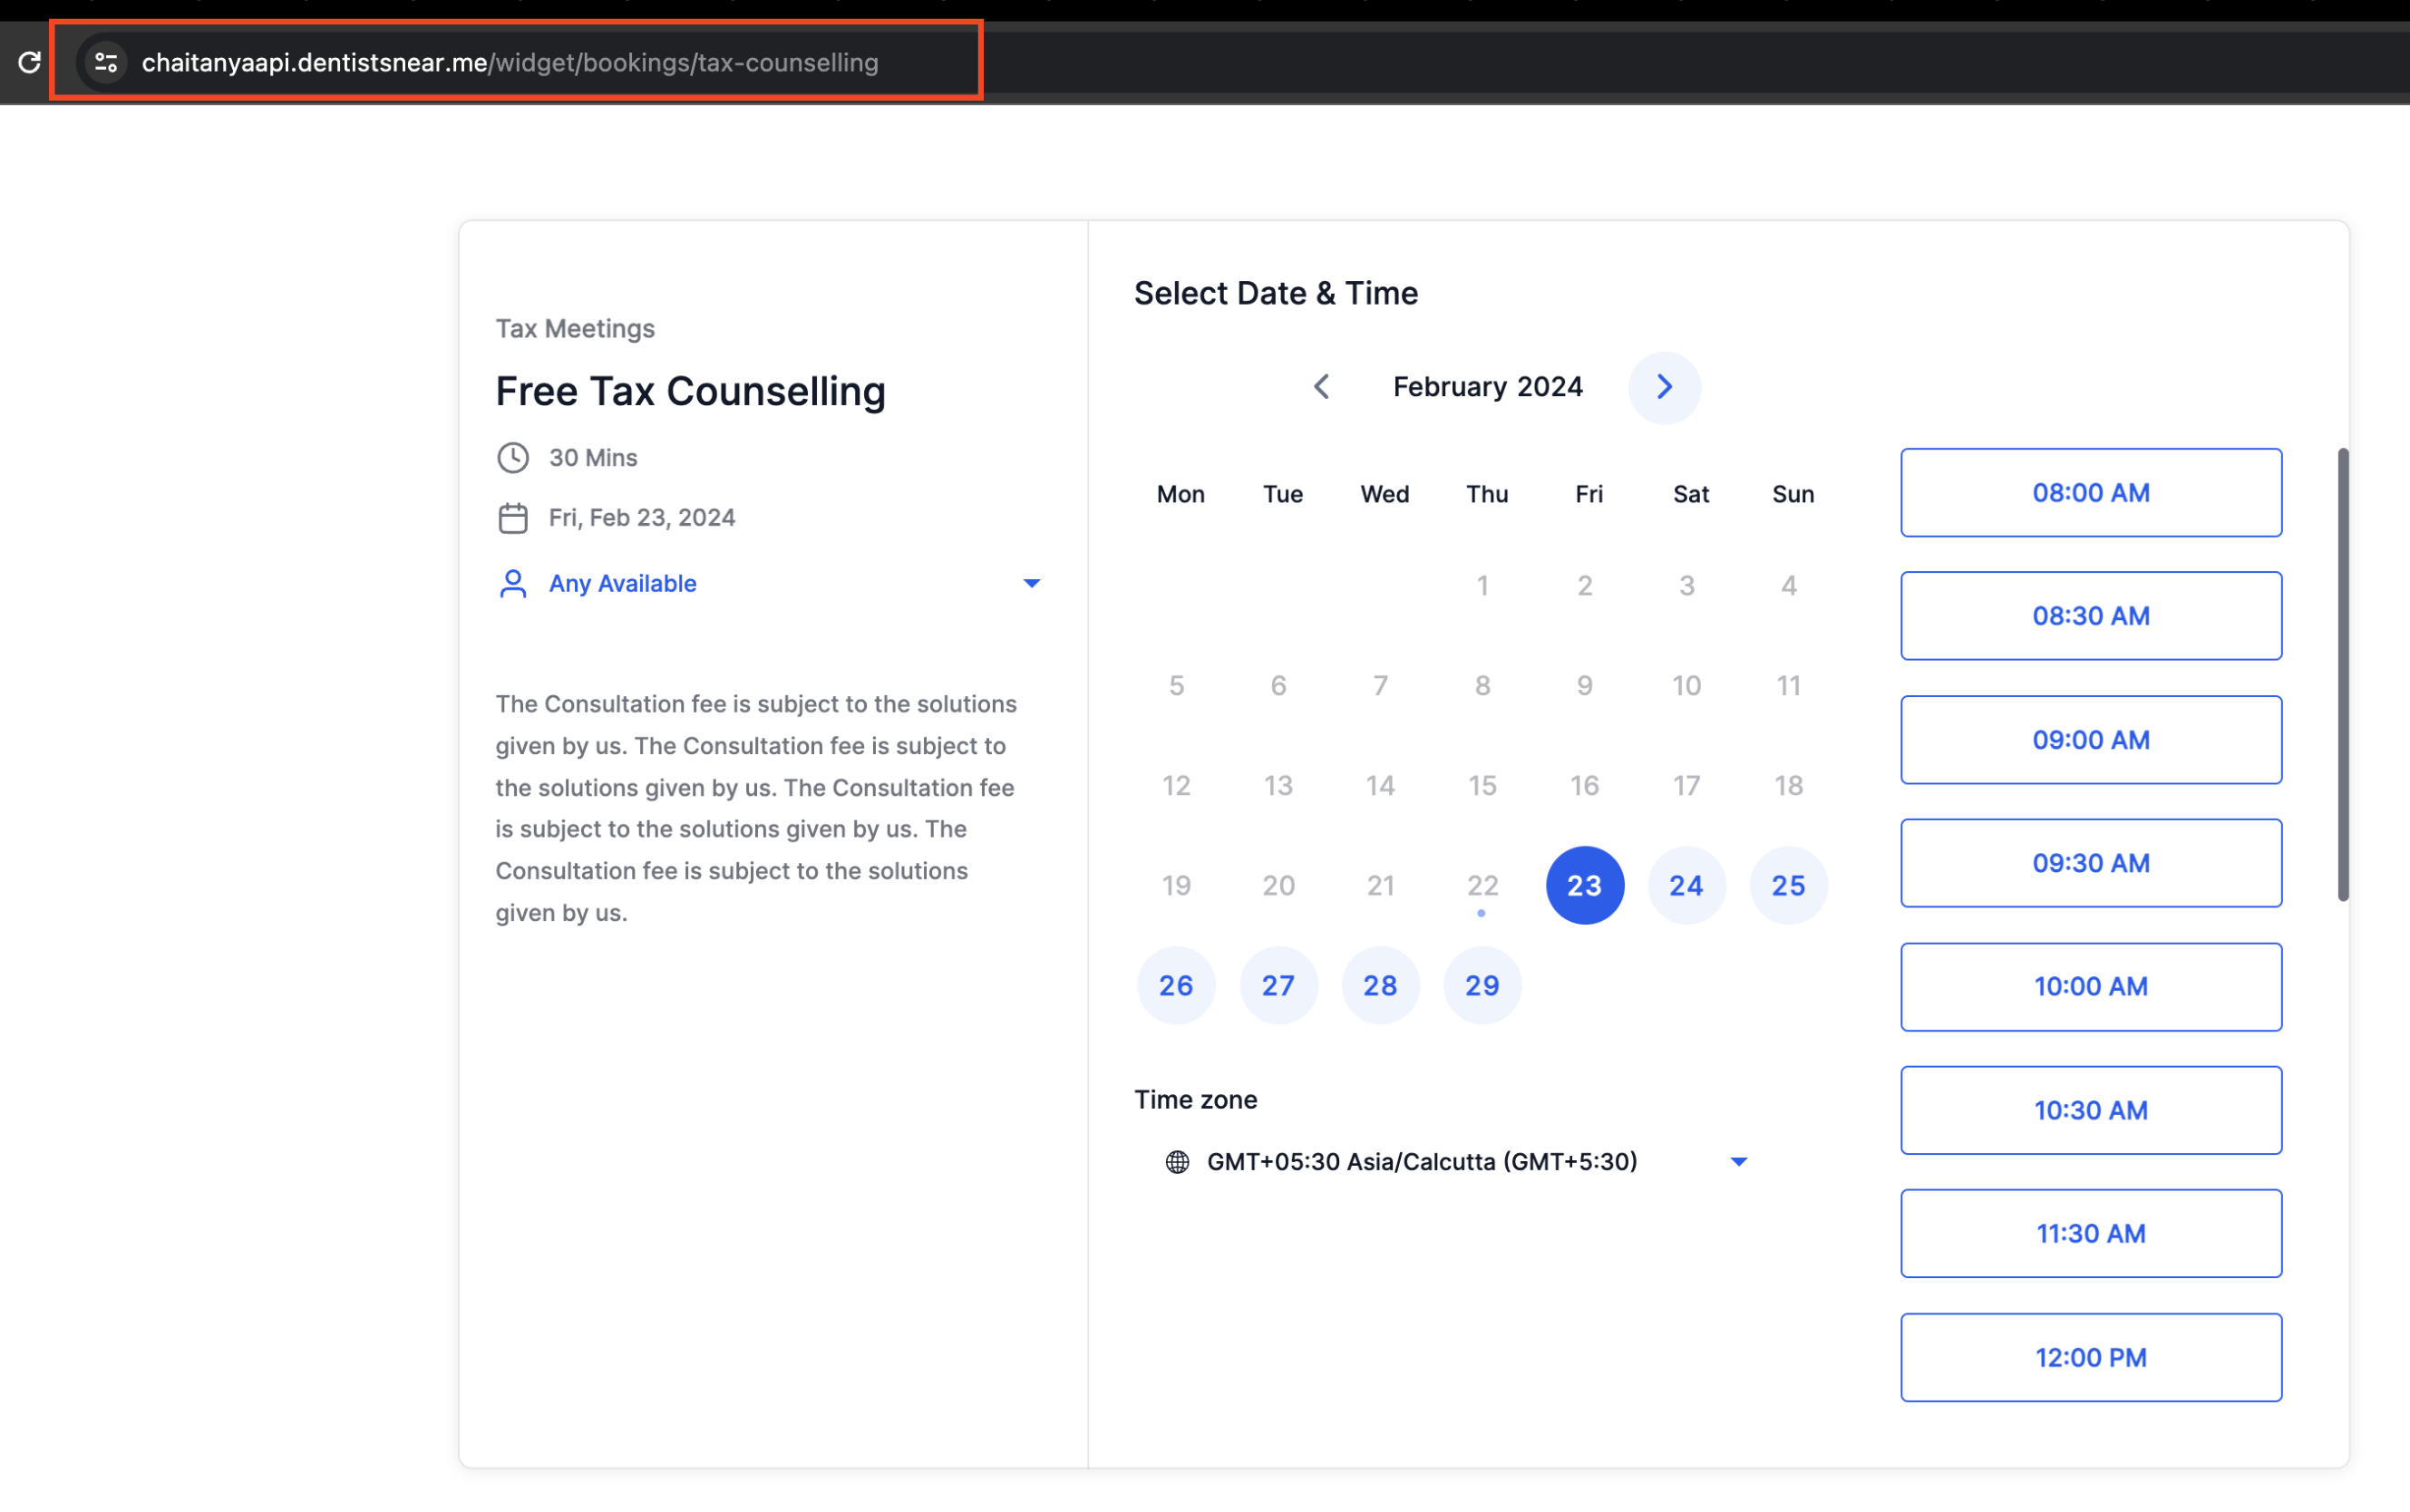Click the Mon weekday header
The height and width of the screenshot is (1512, 2410).
pyautogui.click(x=1180, y=494)
